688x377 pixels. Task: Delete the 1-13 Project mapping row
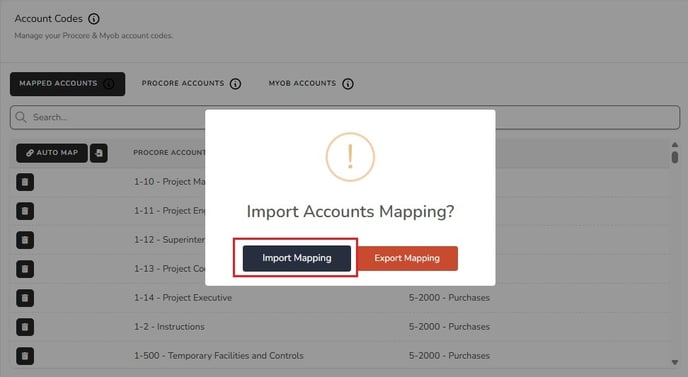[25, 269]
